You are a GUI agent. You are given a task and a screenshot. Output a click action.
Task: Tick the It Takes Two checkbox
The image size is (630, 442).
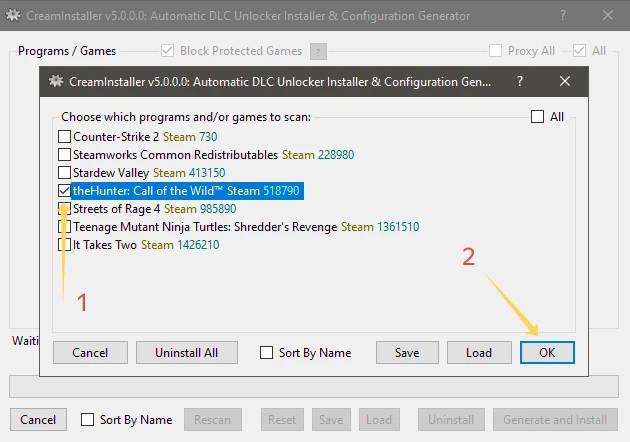pyautogui.click(x=64, y=245)
